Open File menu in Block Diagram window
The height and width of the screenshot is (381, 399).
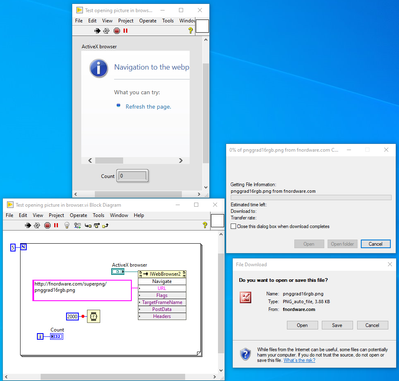coord(9,215)
